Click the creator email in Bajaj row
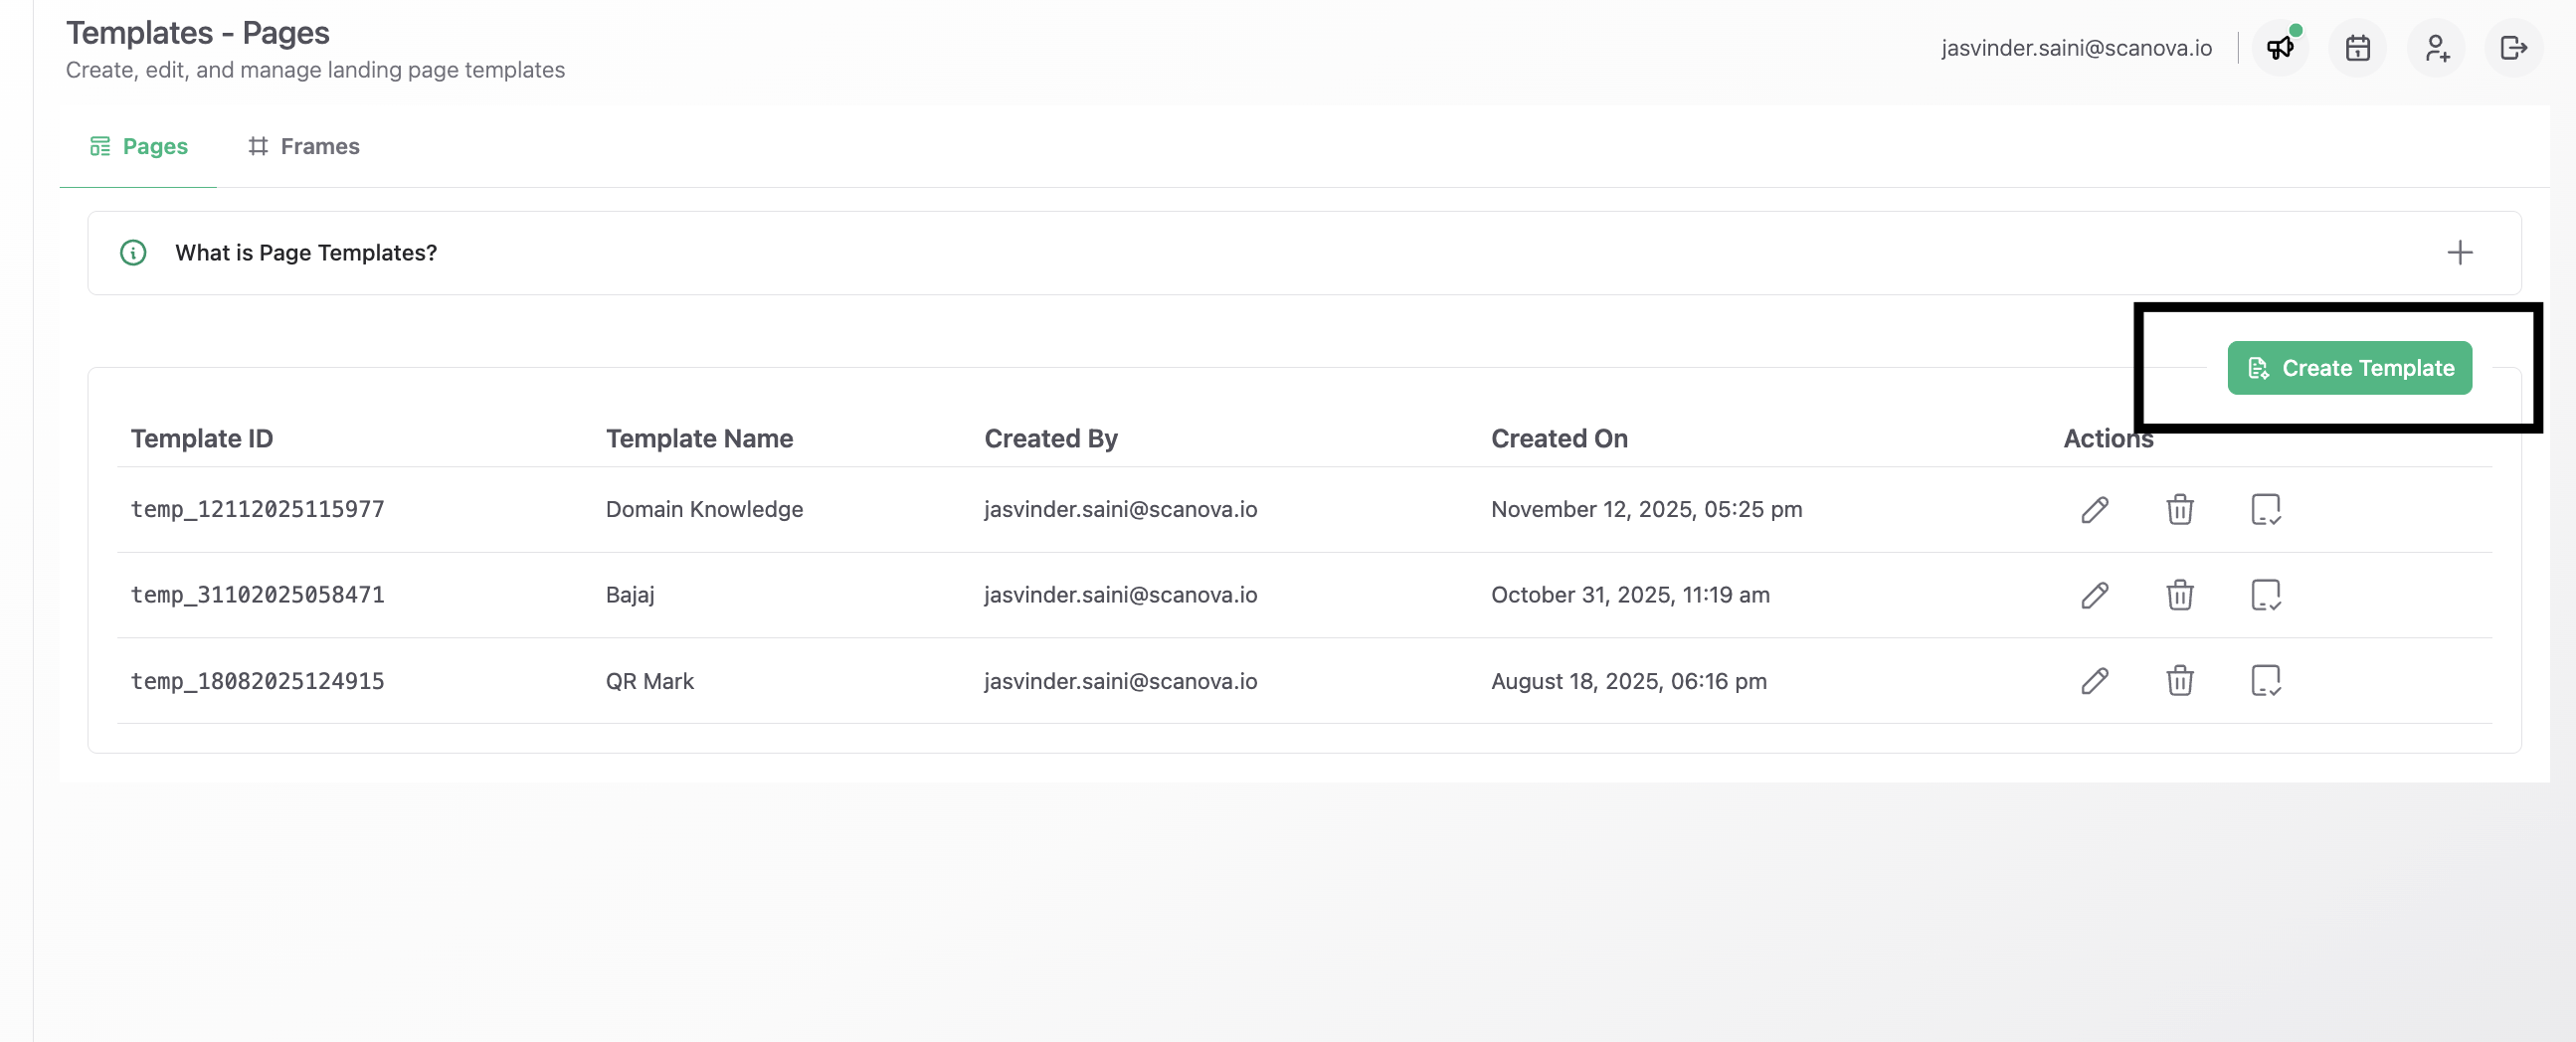This screenshot has width=2576, height=1042. click(1120, 595)
